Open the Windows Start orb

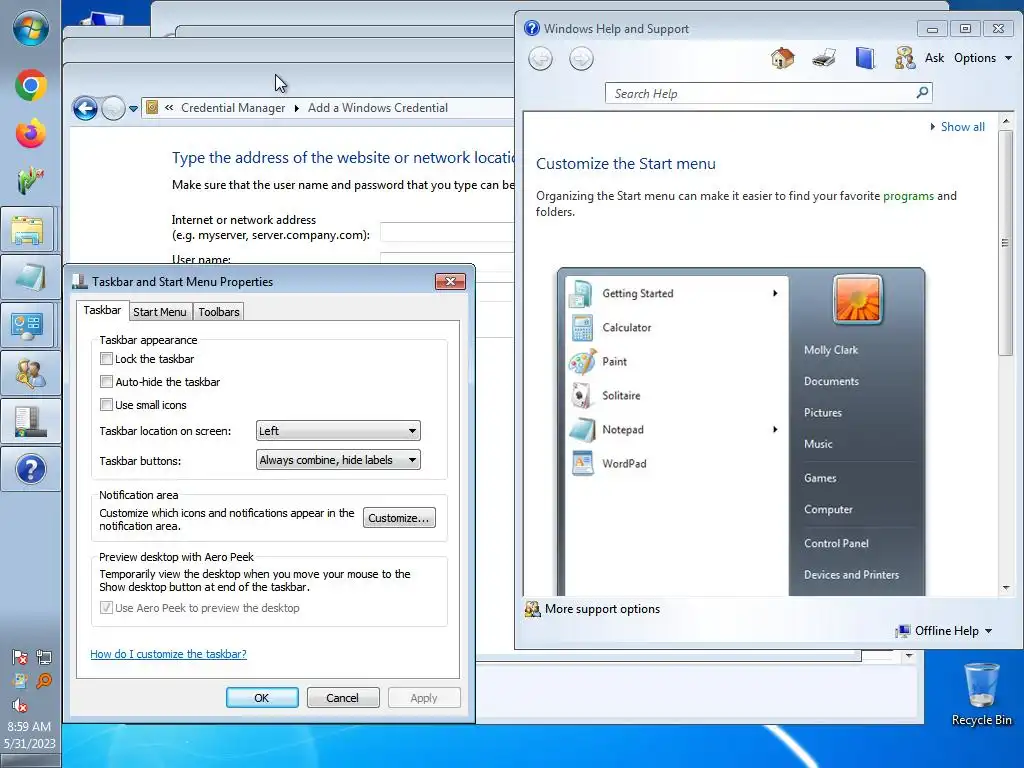click(31, 28)
